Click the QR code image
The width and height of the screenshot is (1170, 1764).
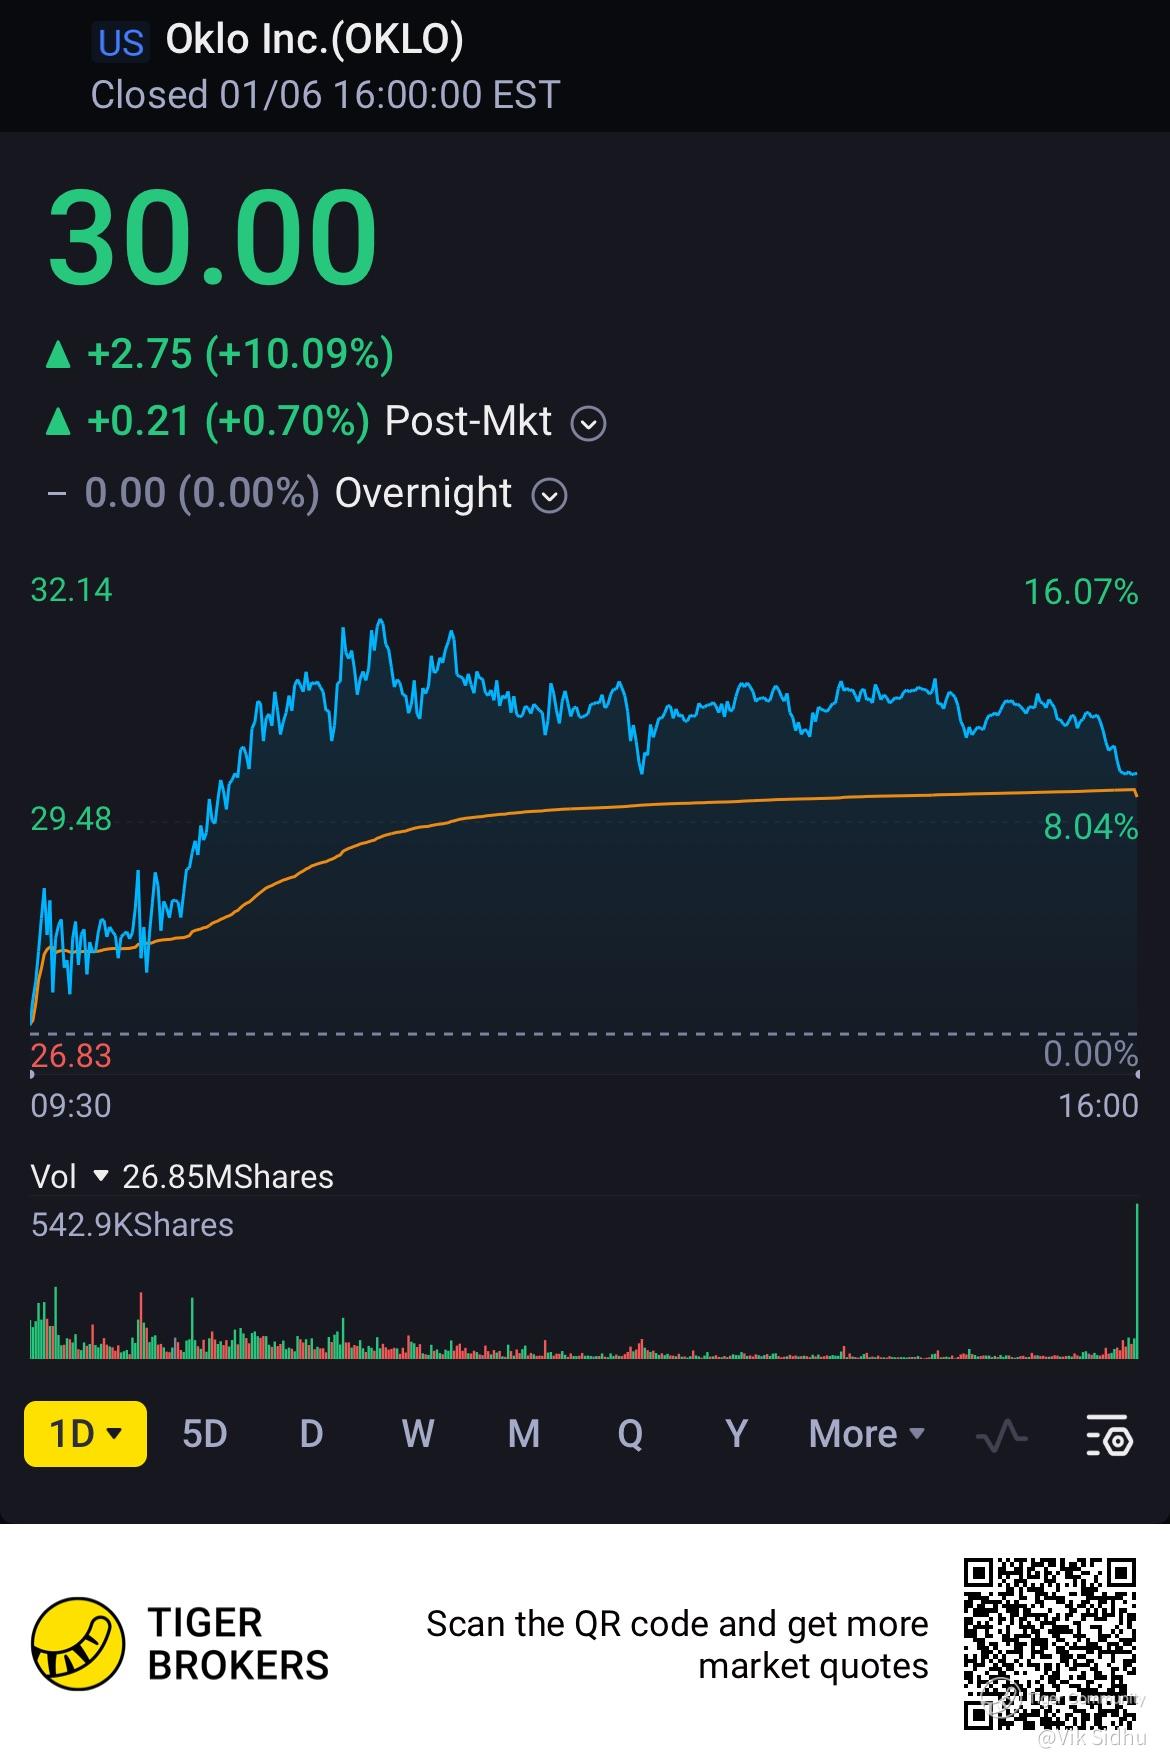coord(1050,1644)
